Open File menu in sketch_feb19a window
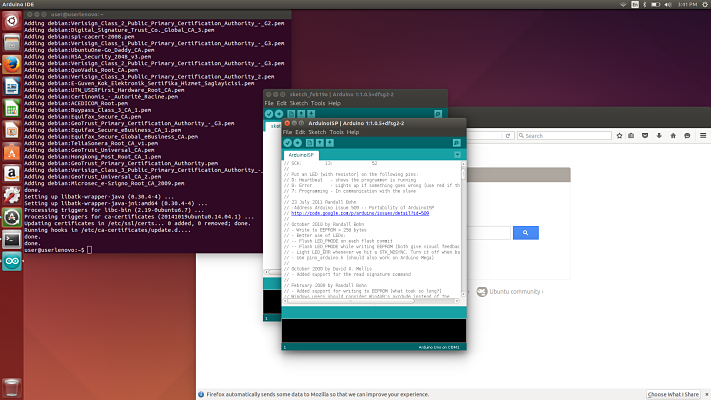 (x=269, y=103)
